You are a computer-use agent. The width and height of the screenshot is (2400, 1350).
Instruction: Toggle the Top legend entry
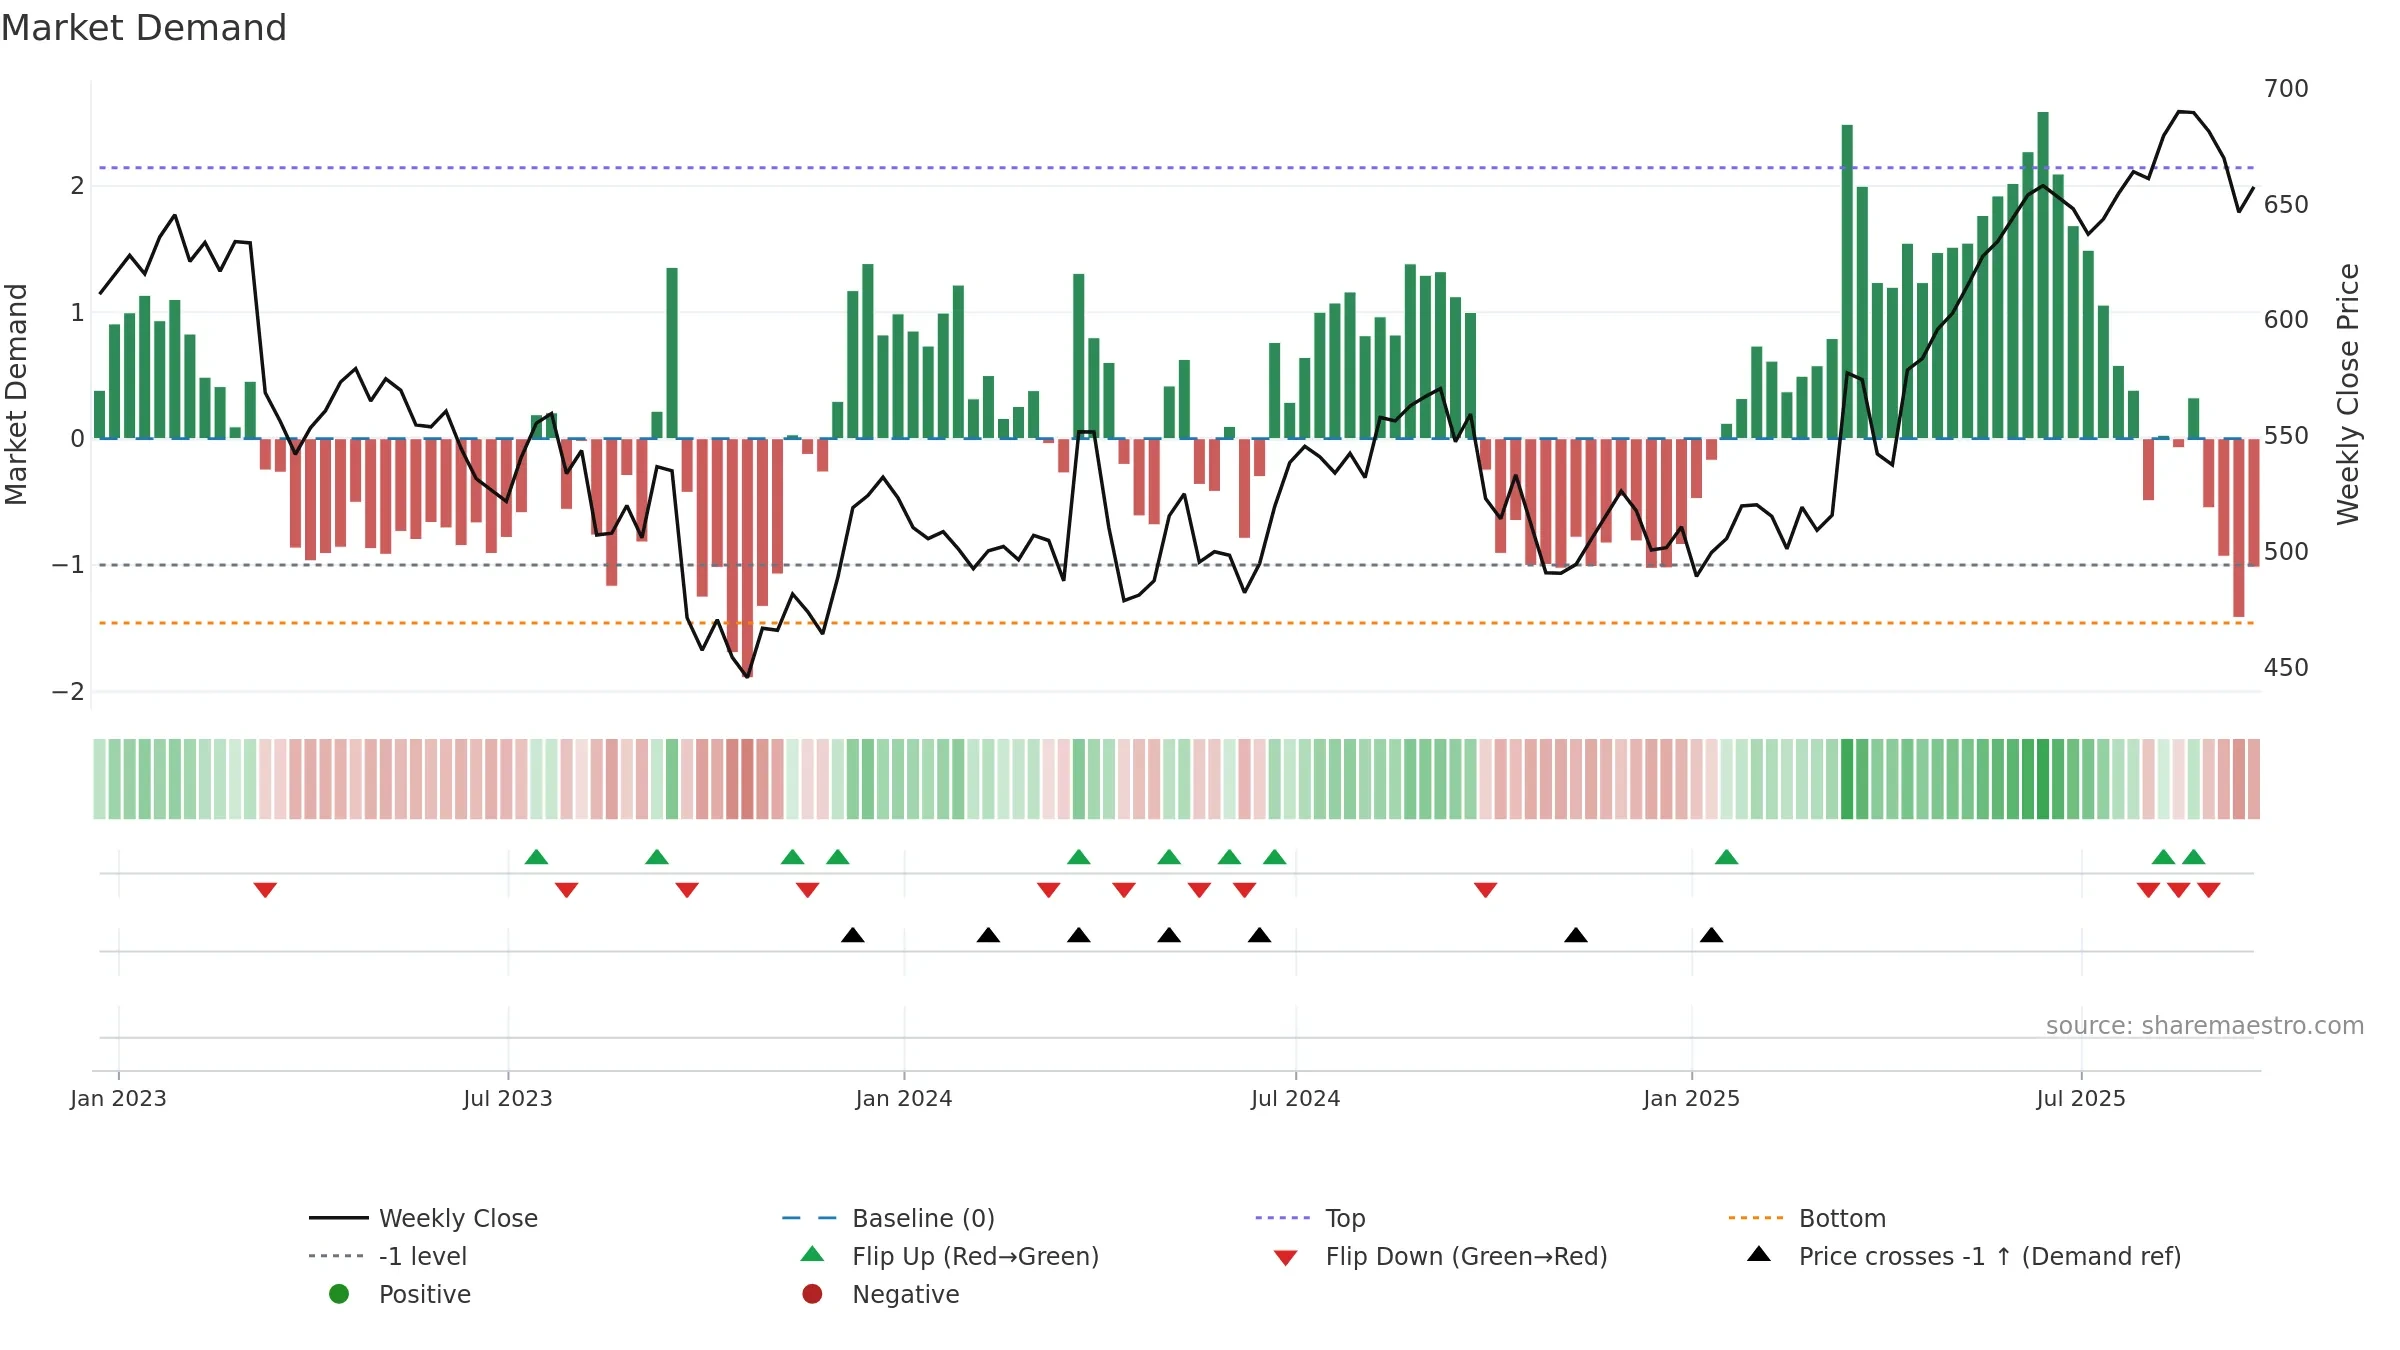(1310, 1218)
